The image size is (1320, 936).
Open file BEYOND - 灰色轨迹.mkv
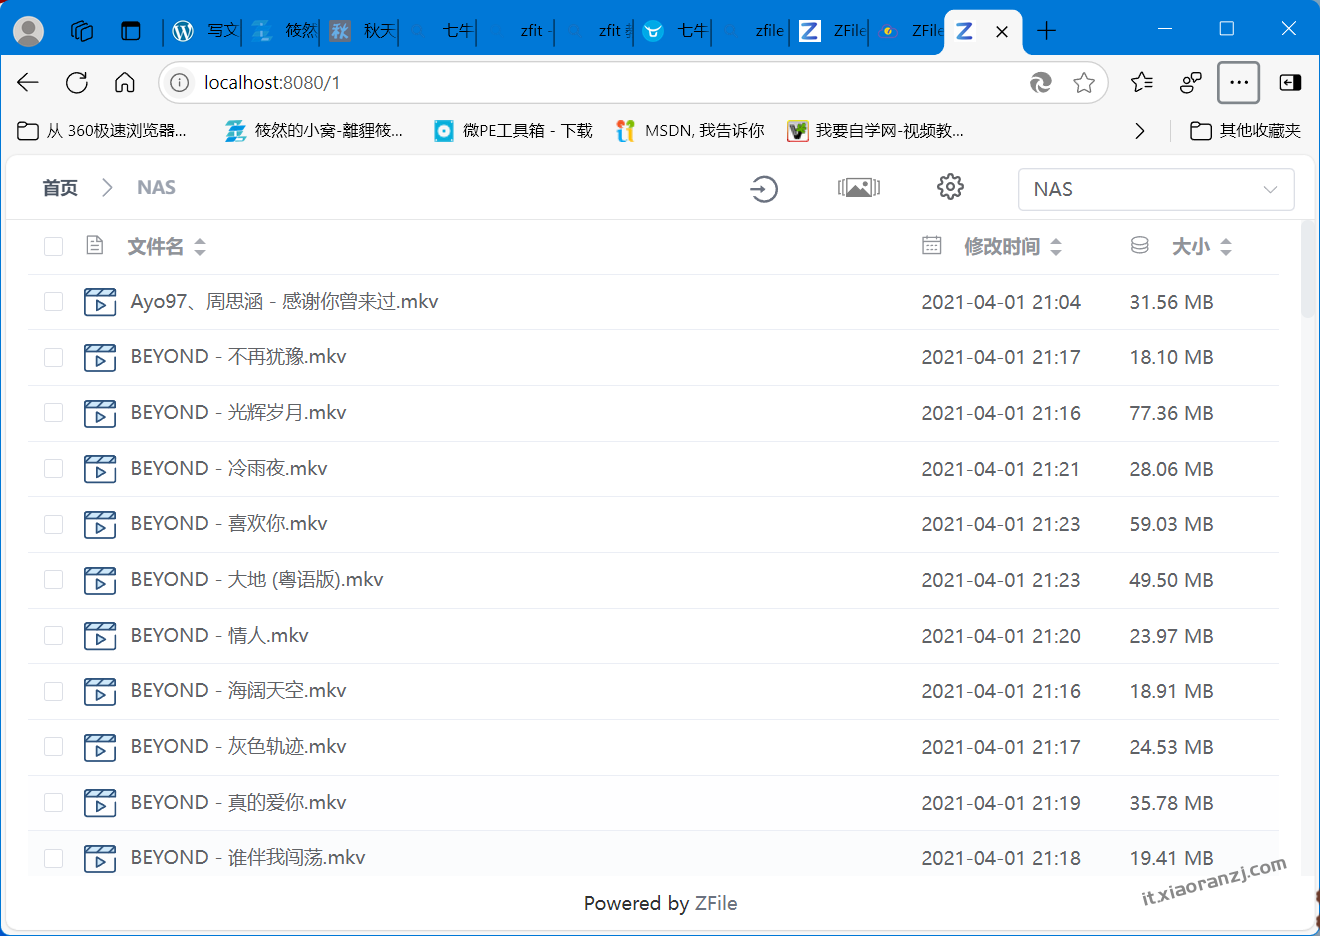coord(239,747)
